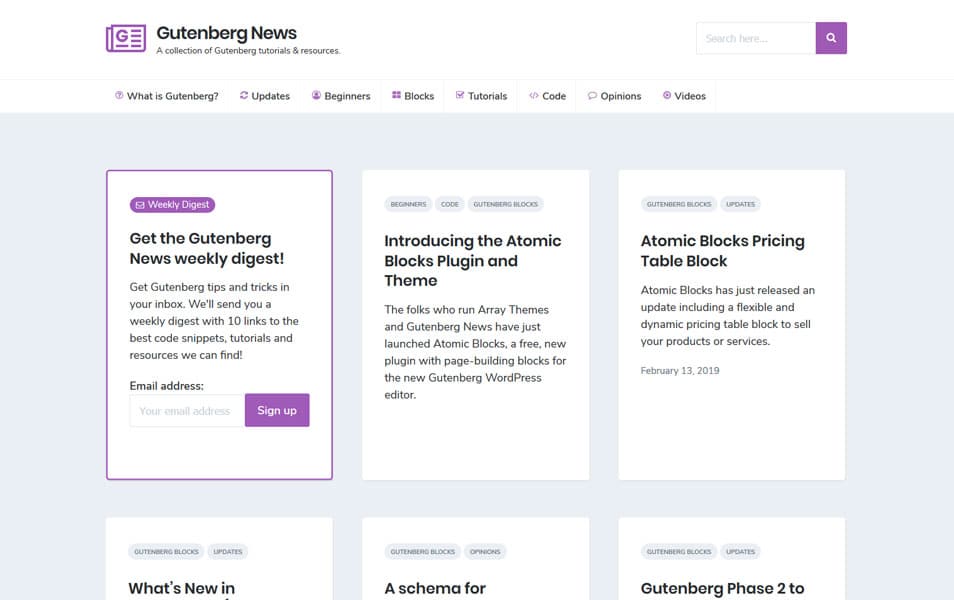954x600 pixels.
Task: Click the Get the Gutenberg News weekly digest heading
Action: coord(207,248)
